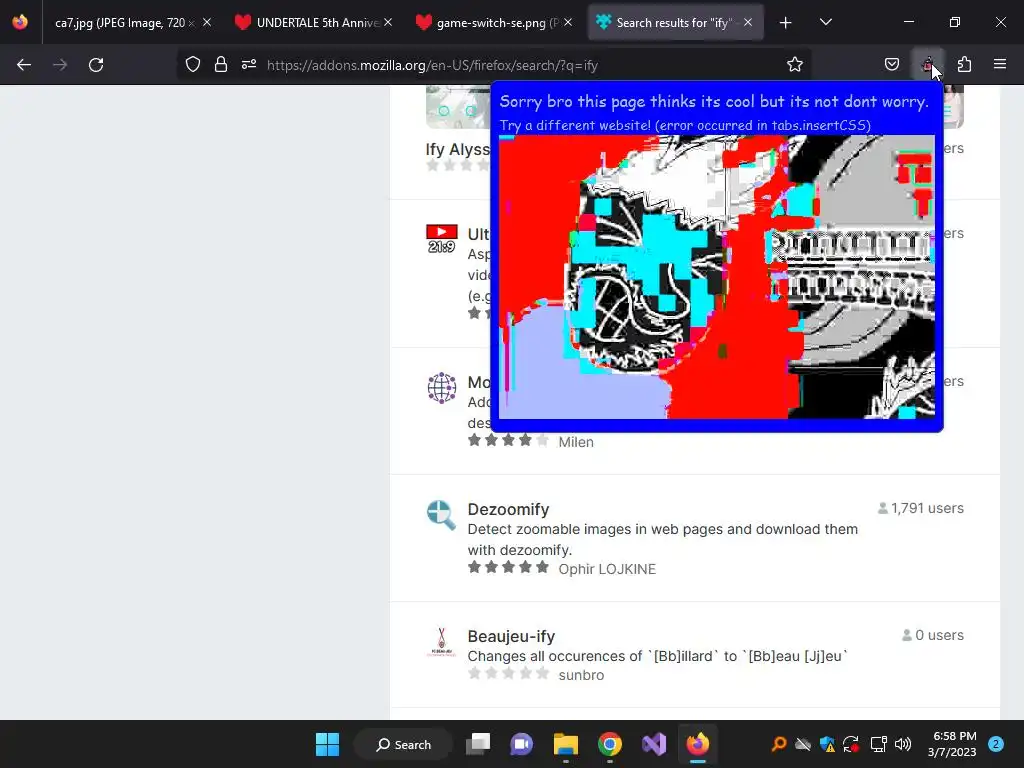Click the Dezoomify magnifier icon
Viewport: 1024px width, 768px height.
441,515
